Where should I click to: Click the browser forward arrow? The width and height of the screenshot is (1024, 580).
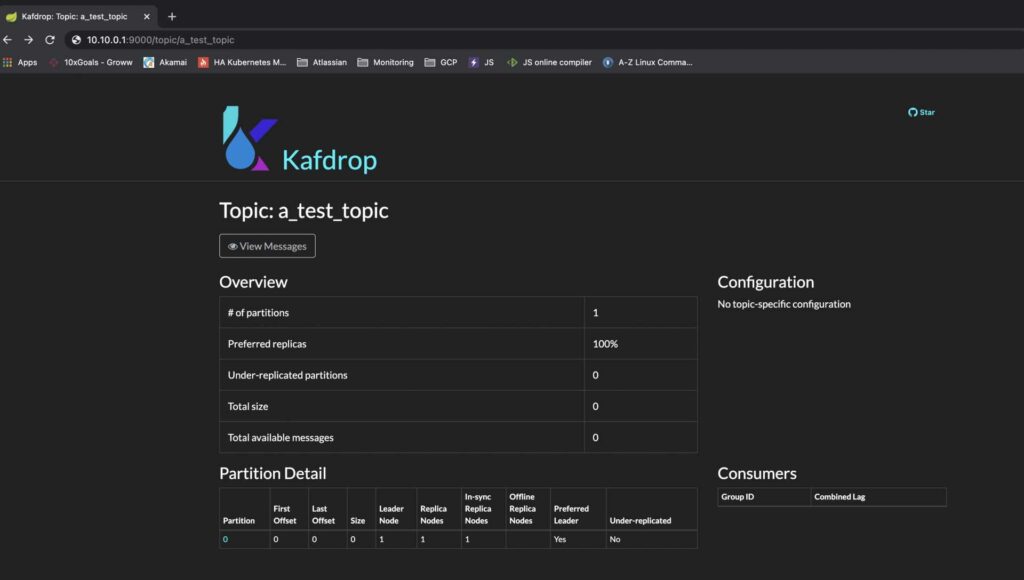[x=29, y=40]
